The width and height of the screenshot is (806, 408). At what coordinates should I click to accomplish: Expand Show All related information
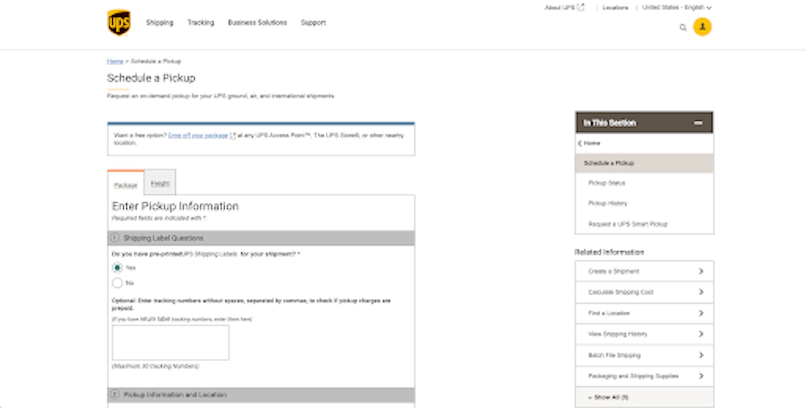pyautogui.click(x=644, y=397)
